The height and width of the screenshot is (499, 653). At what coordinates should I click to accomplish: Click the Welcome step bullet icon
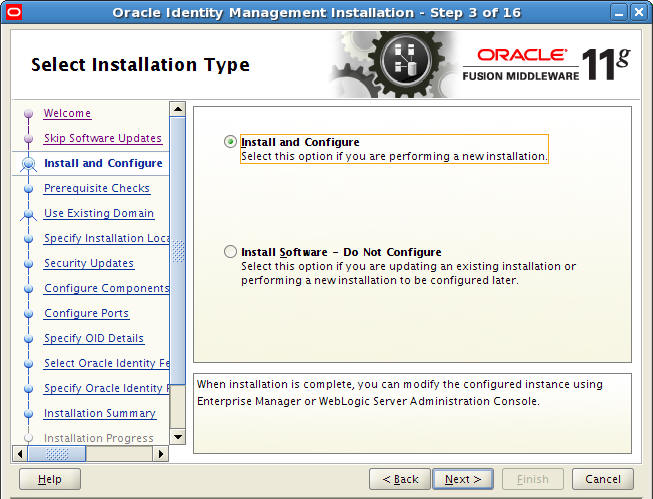(x=28, y=114)
